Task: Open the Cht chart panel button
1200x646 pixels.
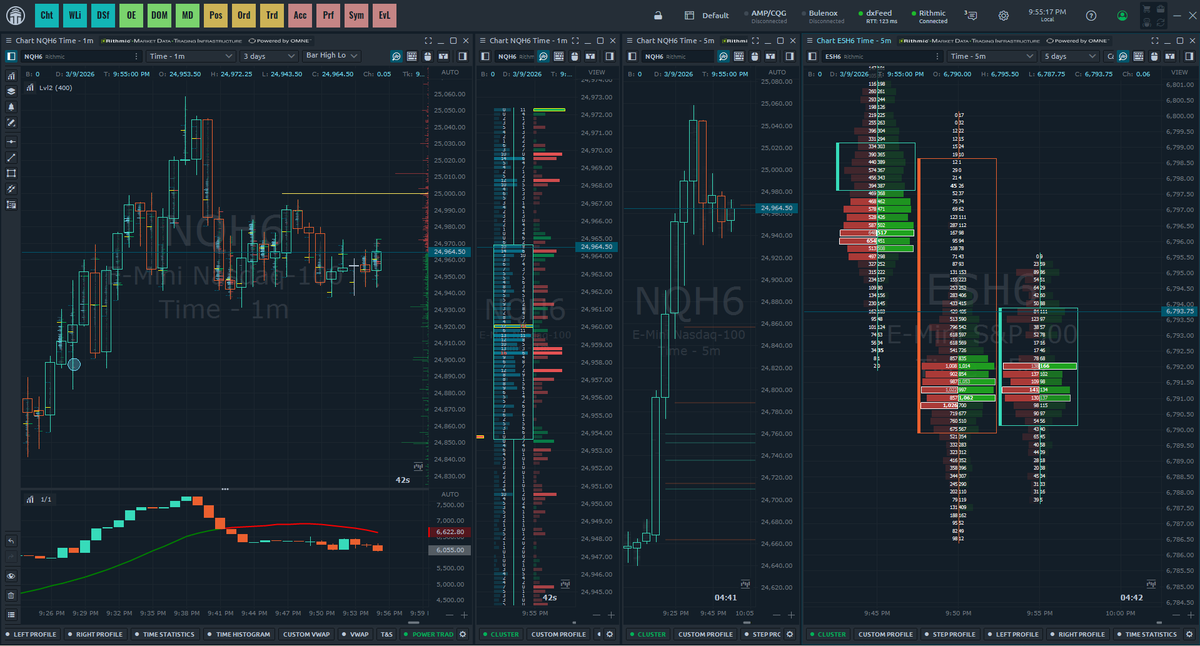Action: [47, 16]
